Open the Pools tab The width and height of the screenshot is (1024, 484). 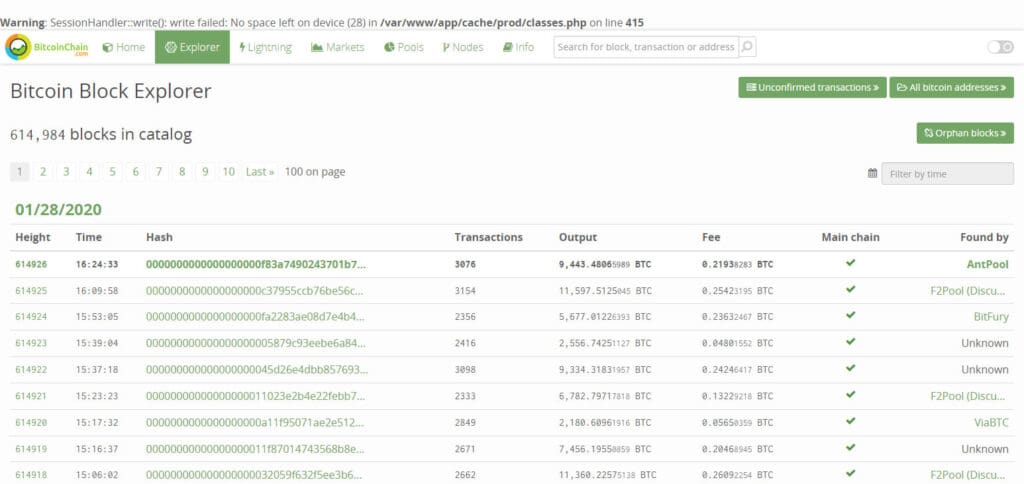[404, 47]
